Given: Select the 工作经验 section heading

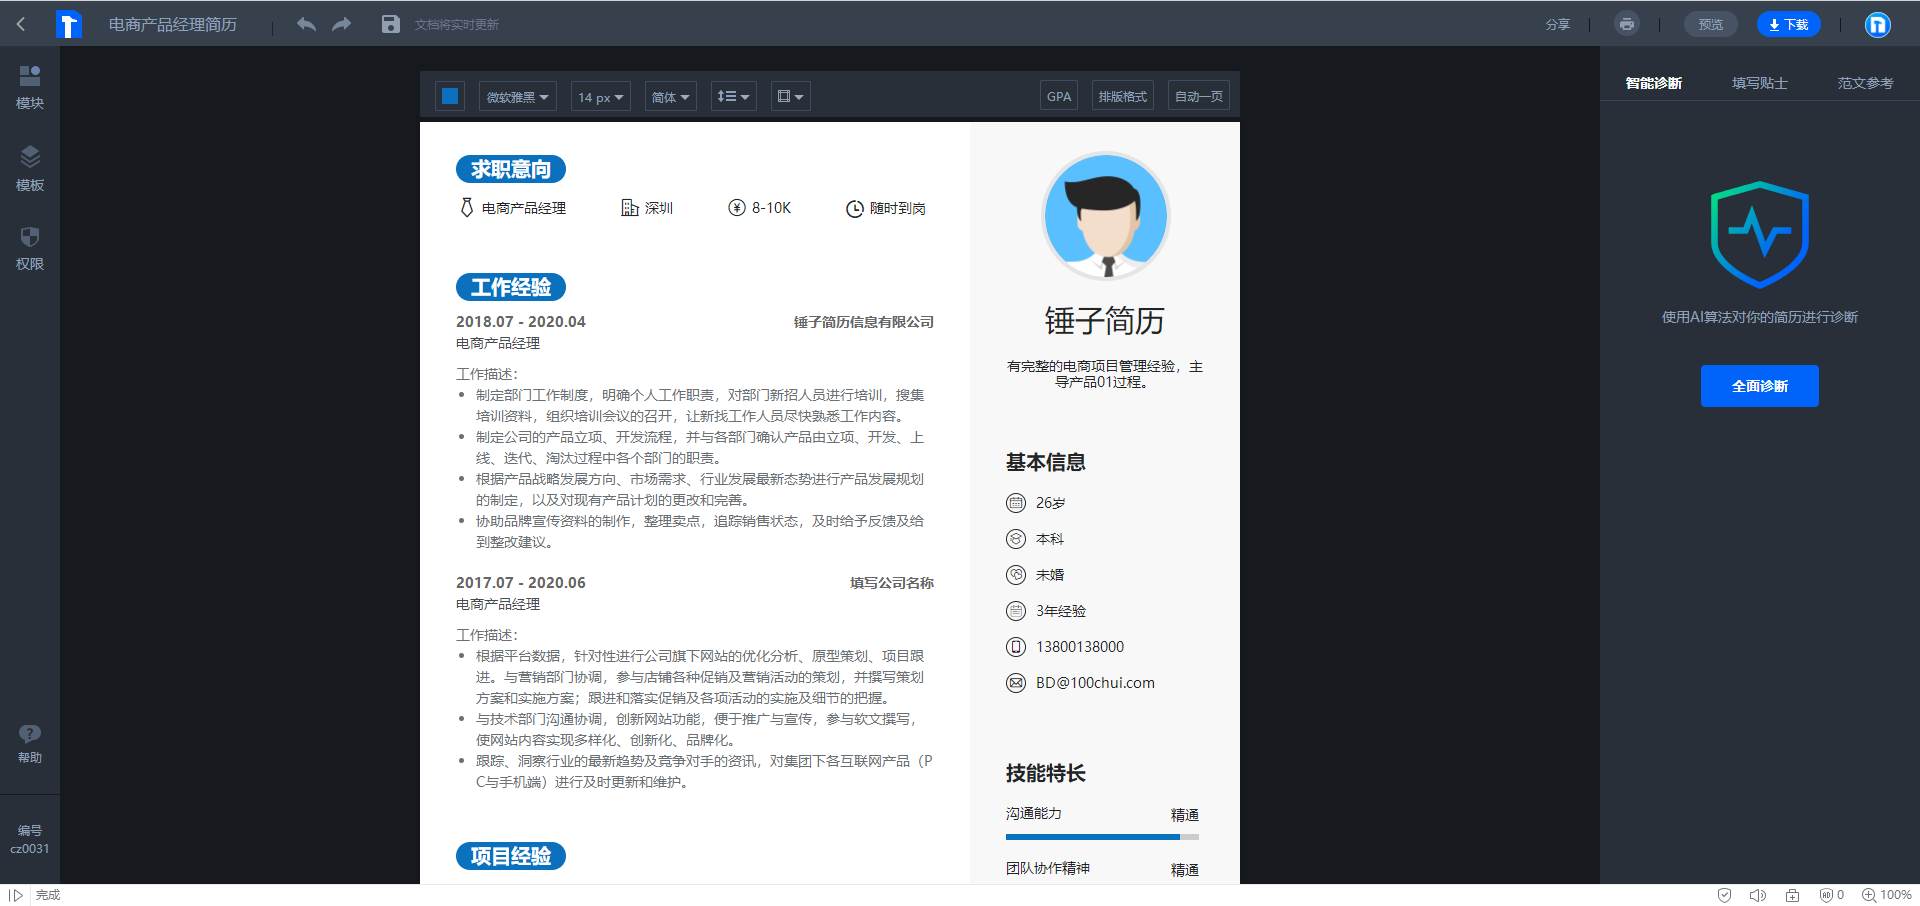Looking at the screenshot, I should point(511,287).
